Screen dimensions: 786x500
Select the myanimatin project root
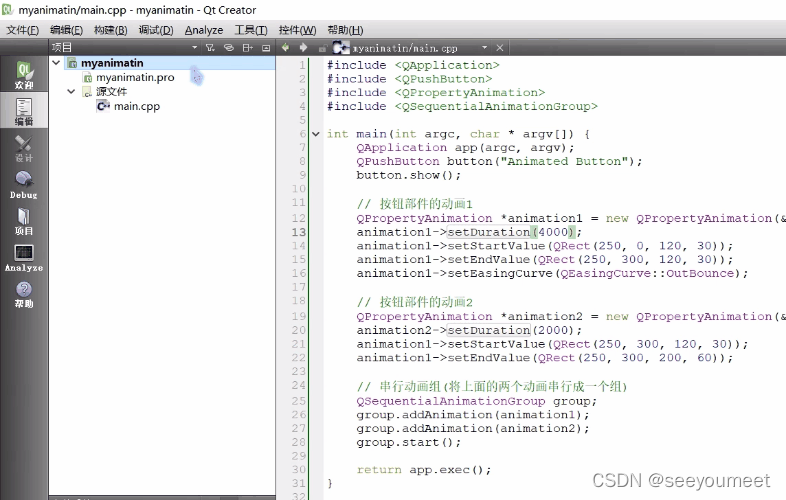click(112, 63)
